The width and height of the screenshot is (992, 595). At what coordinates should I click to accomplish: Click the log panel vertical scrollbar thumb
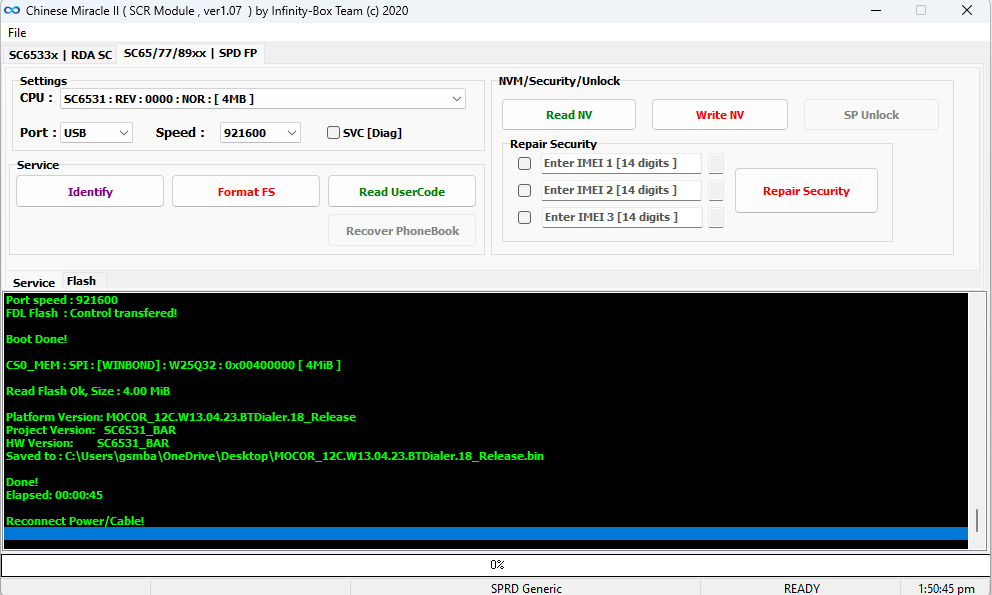click(977, 520)
